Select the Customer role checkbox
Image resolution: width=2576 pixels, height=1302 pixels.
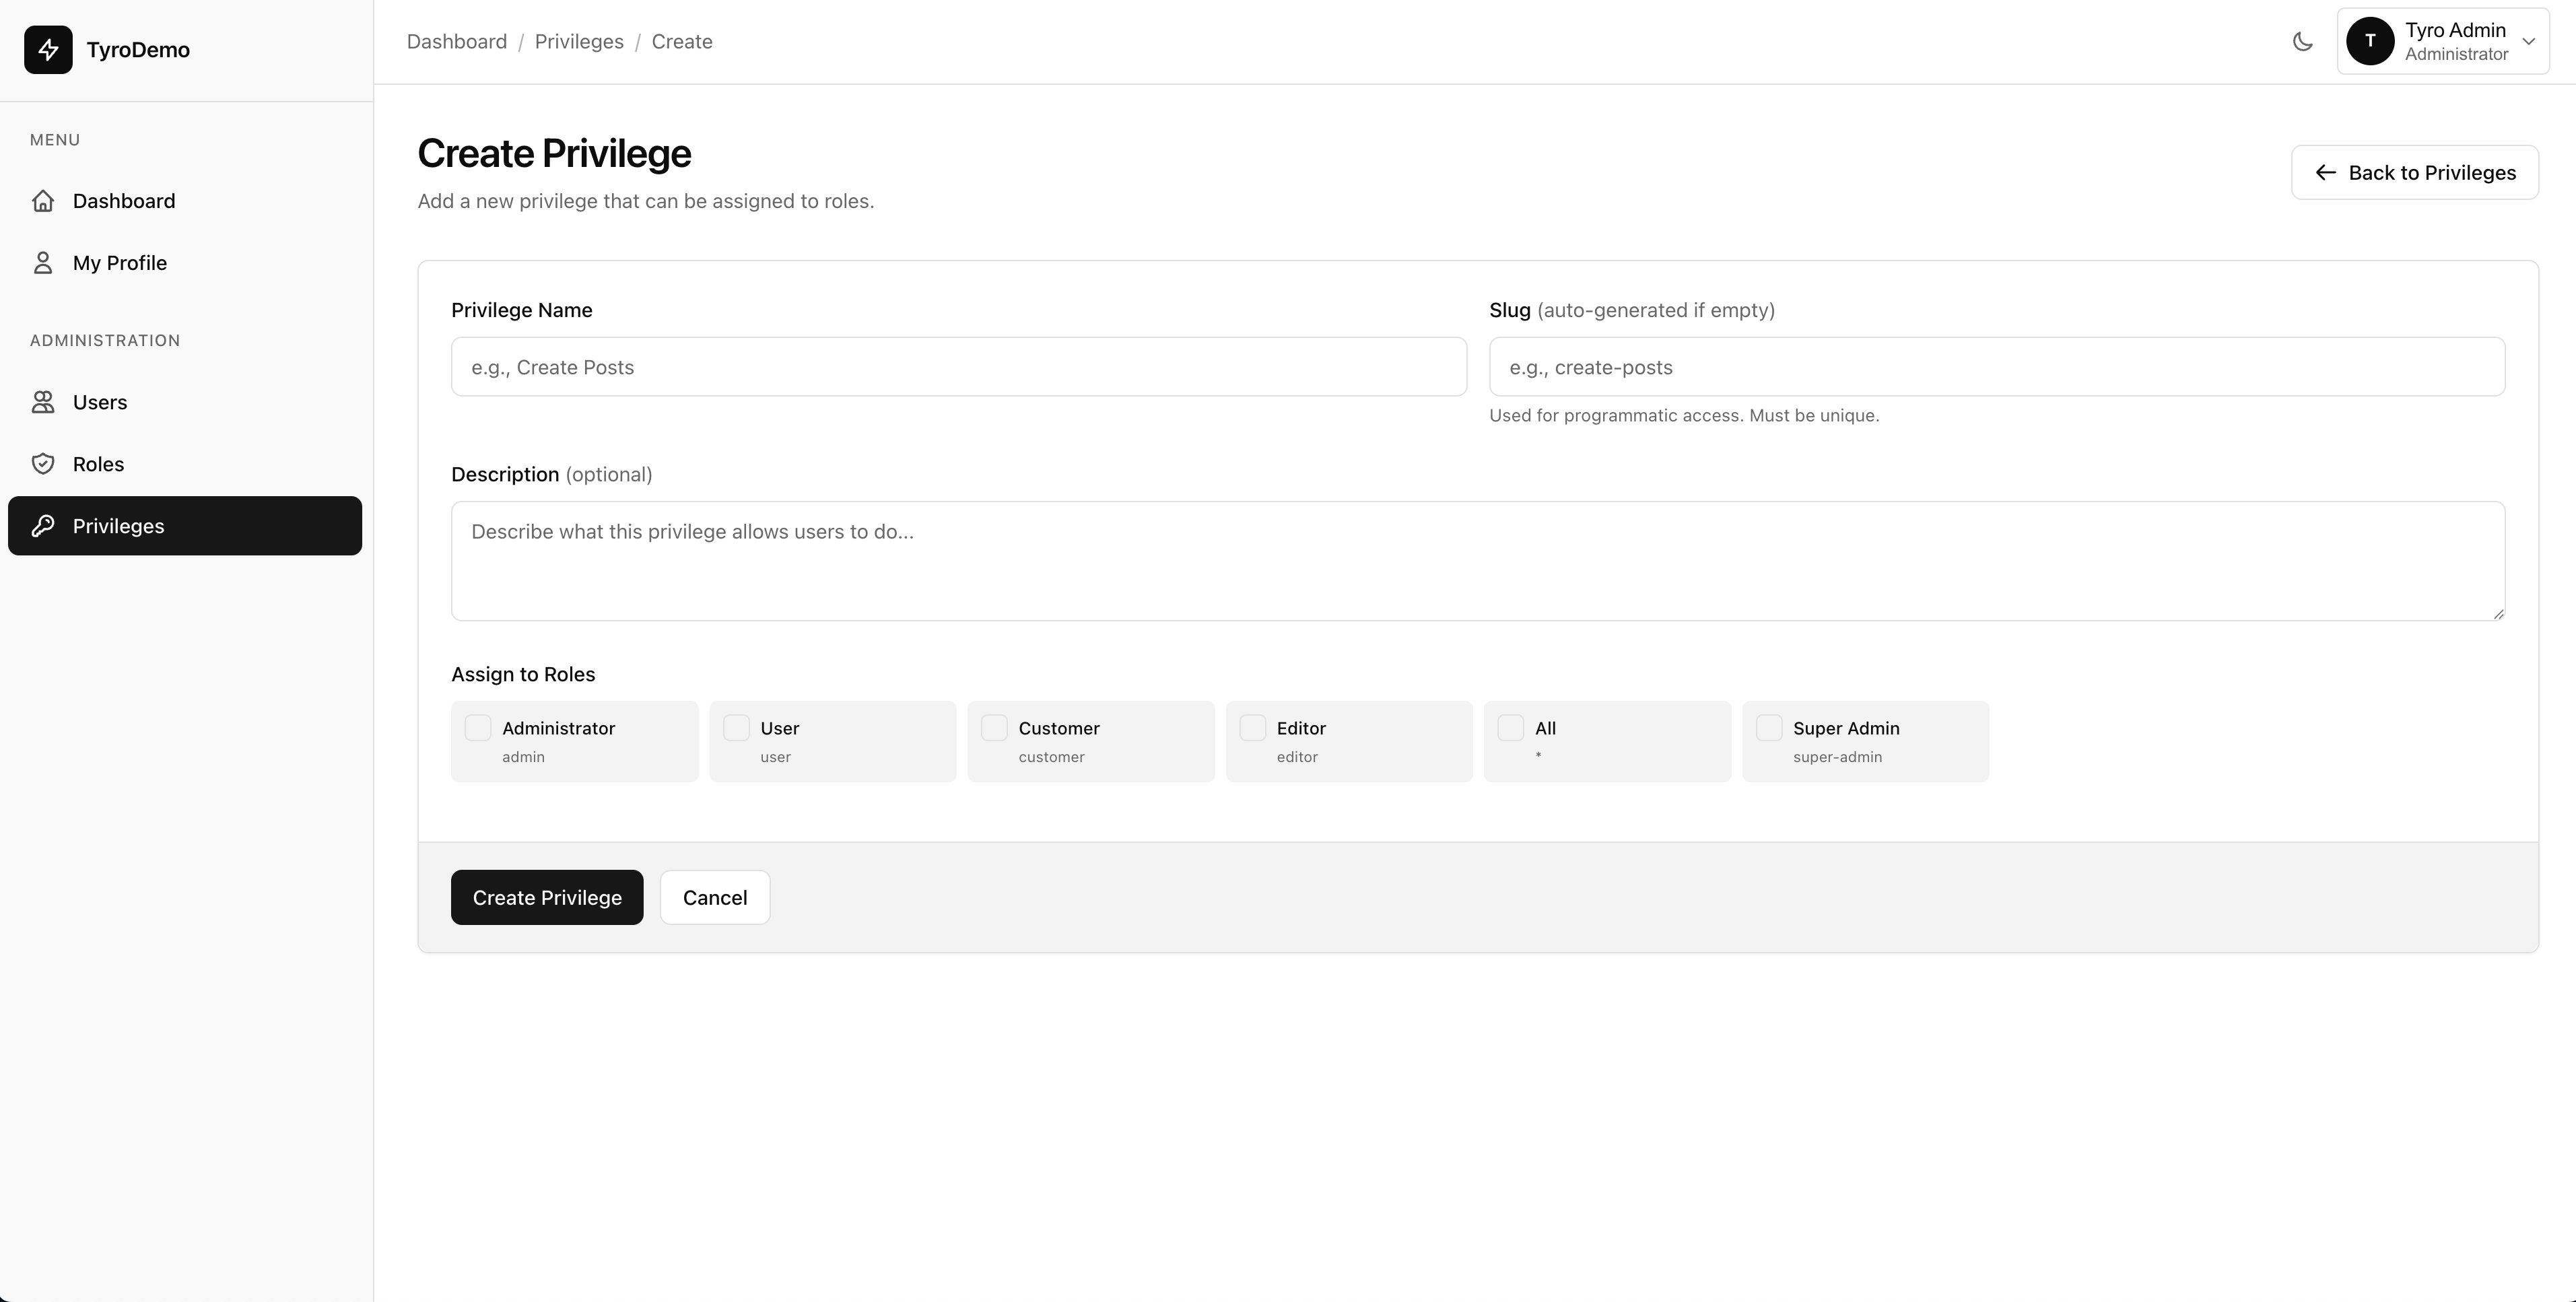click(994, 728)
